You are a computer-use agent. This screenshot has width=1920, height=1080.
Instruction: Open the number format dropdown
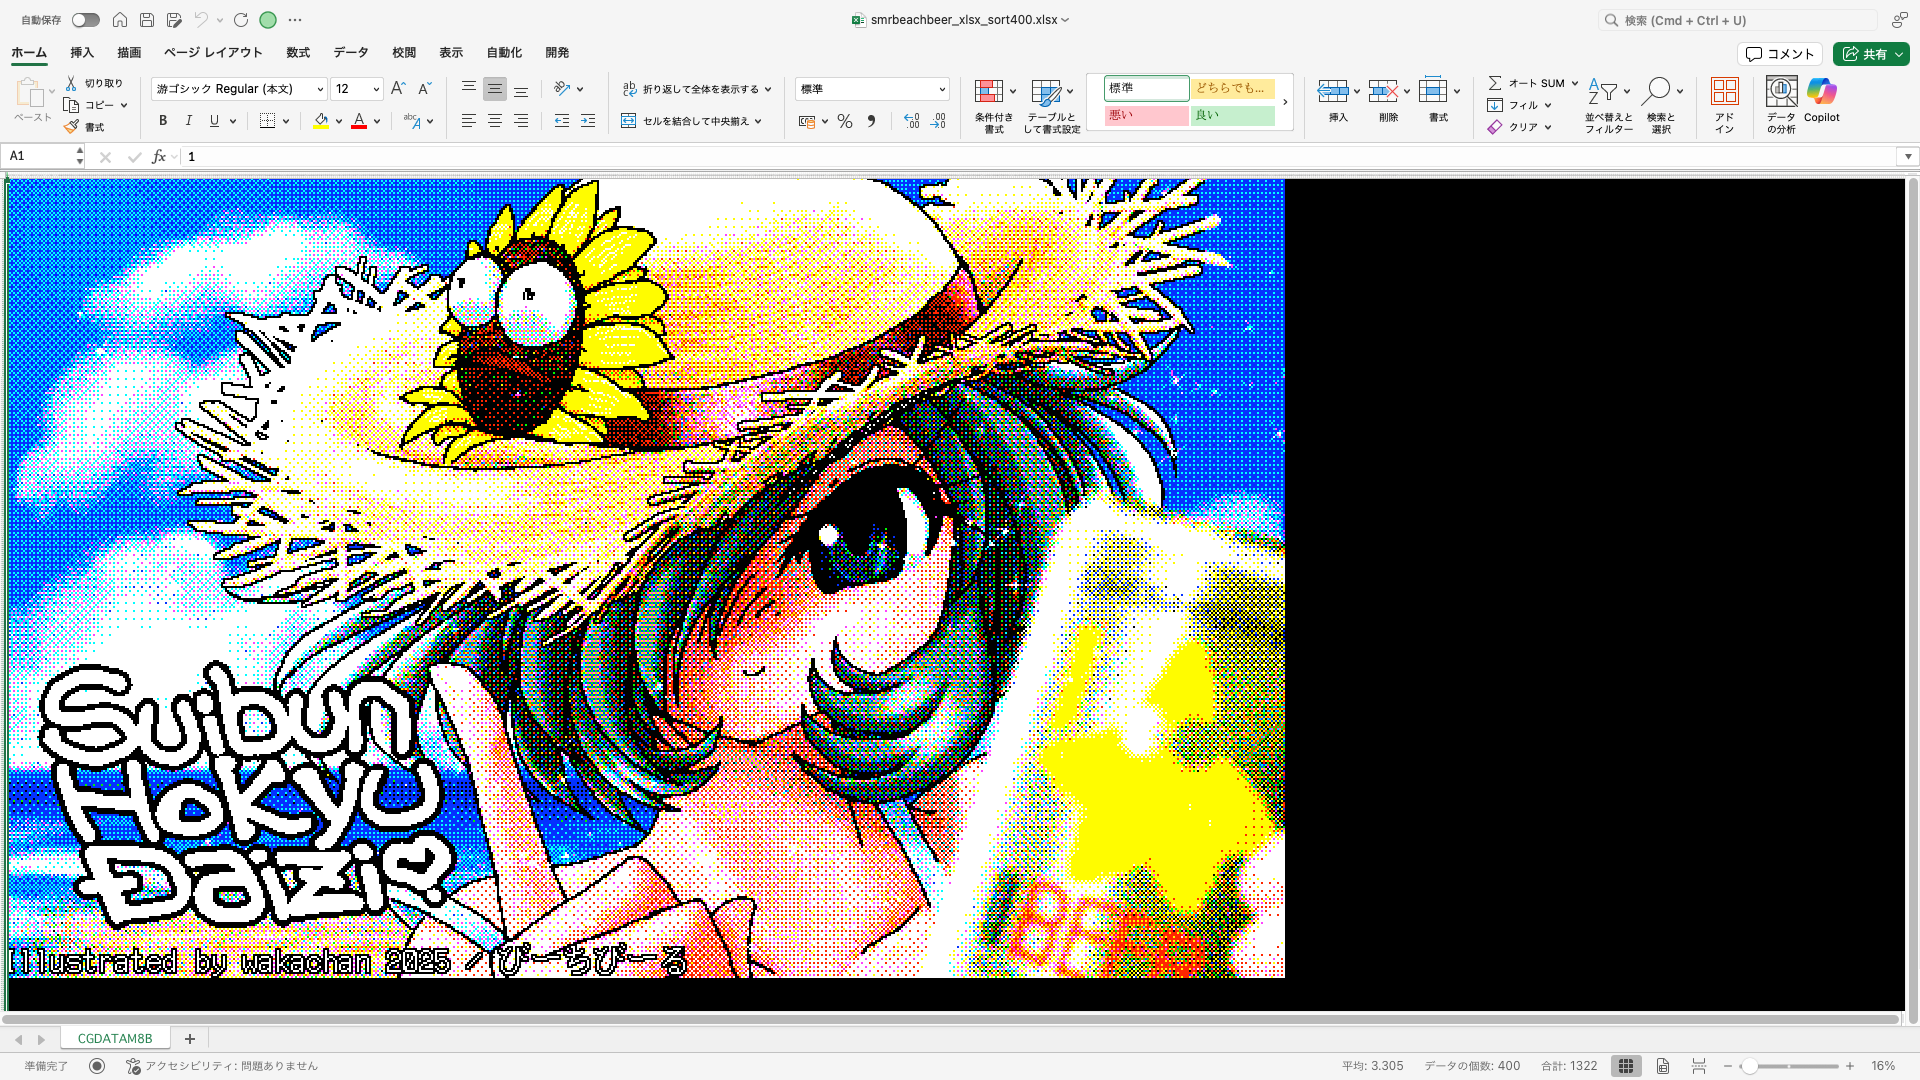941,90
